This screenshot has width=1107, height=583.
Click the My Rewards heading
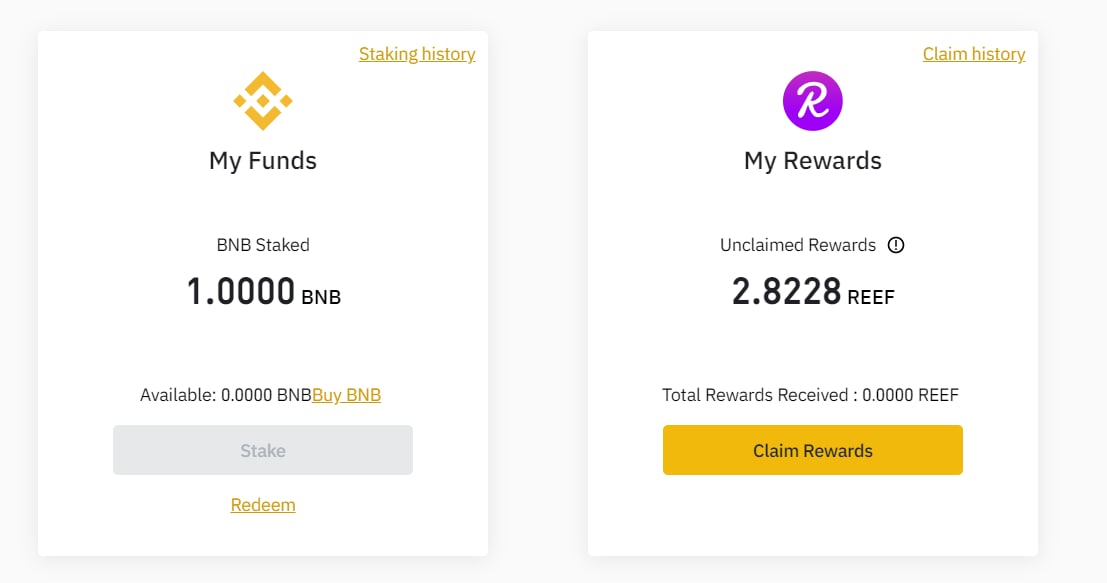pos(813,161)
